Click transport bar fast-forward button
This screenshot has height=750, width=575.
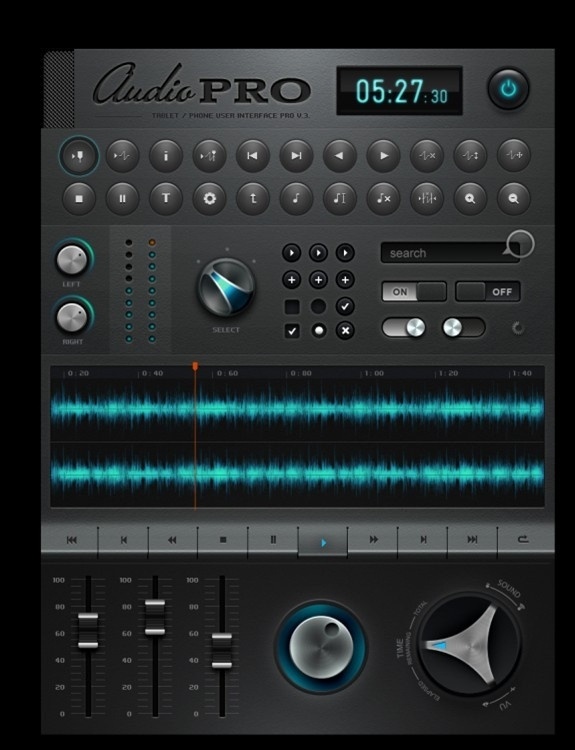click(374, 540)
